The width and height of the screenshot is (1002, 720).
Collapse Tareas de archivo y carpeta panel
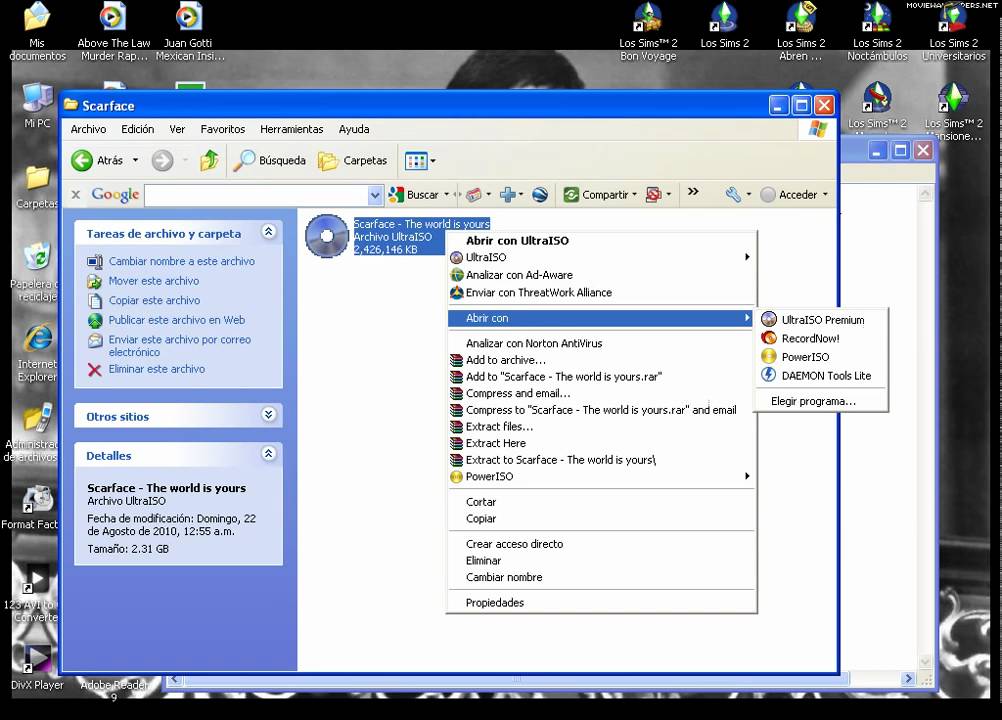(x=269, y=232)
